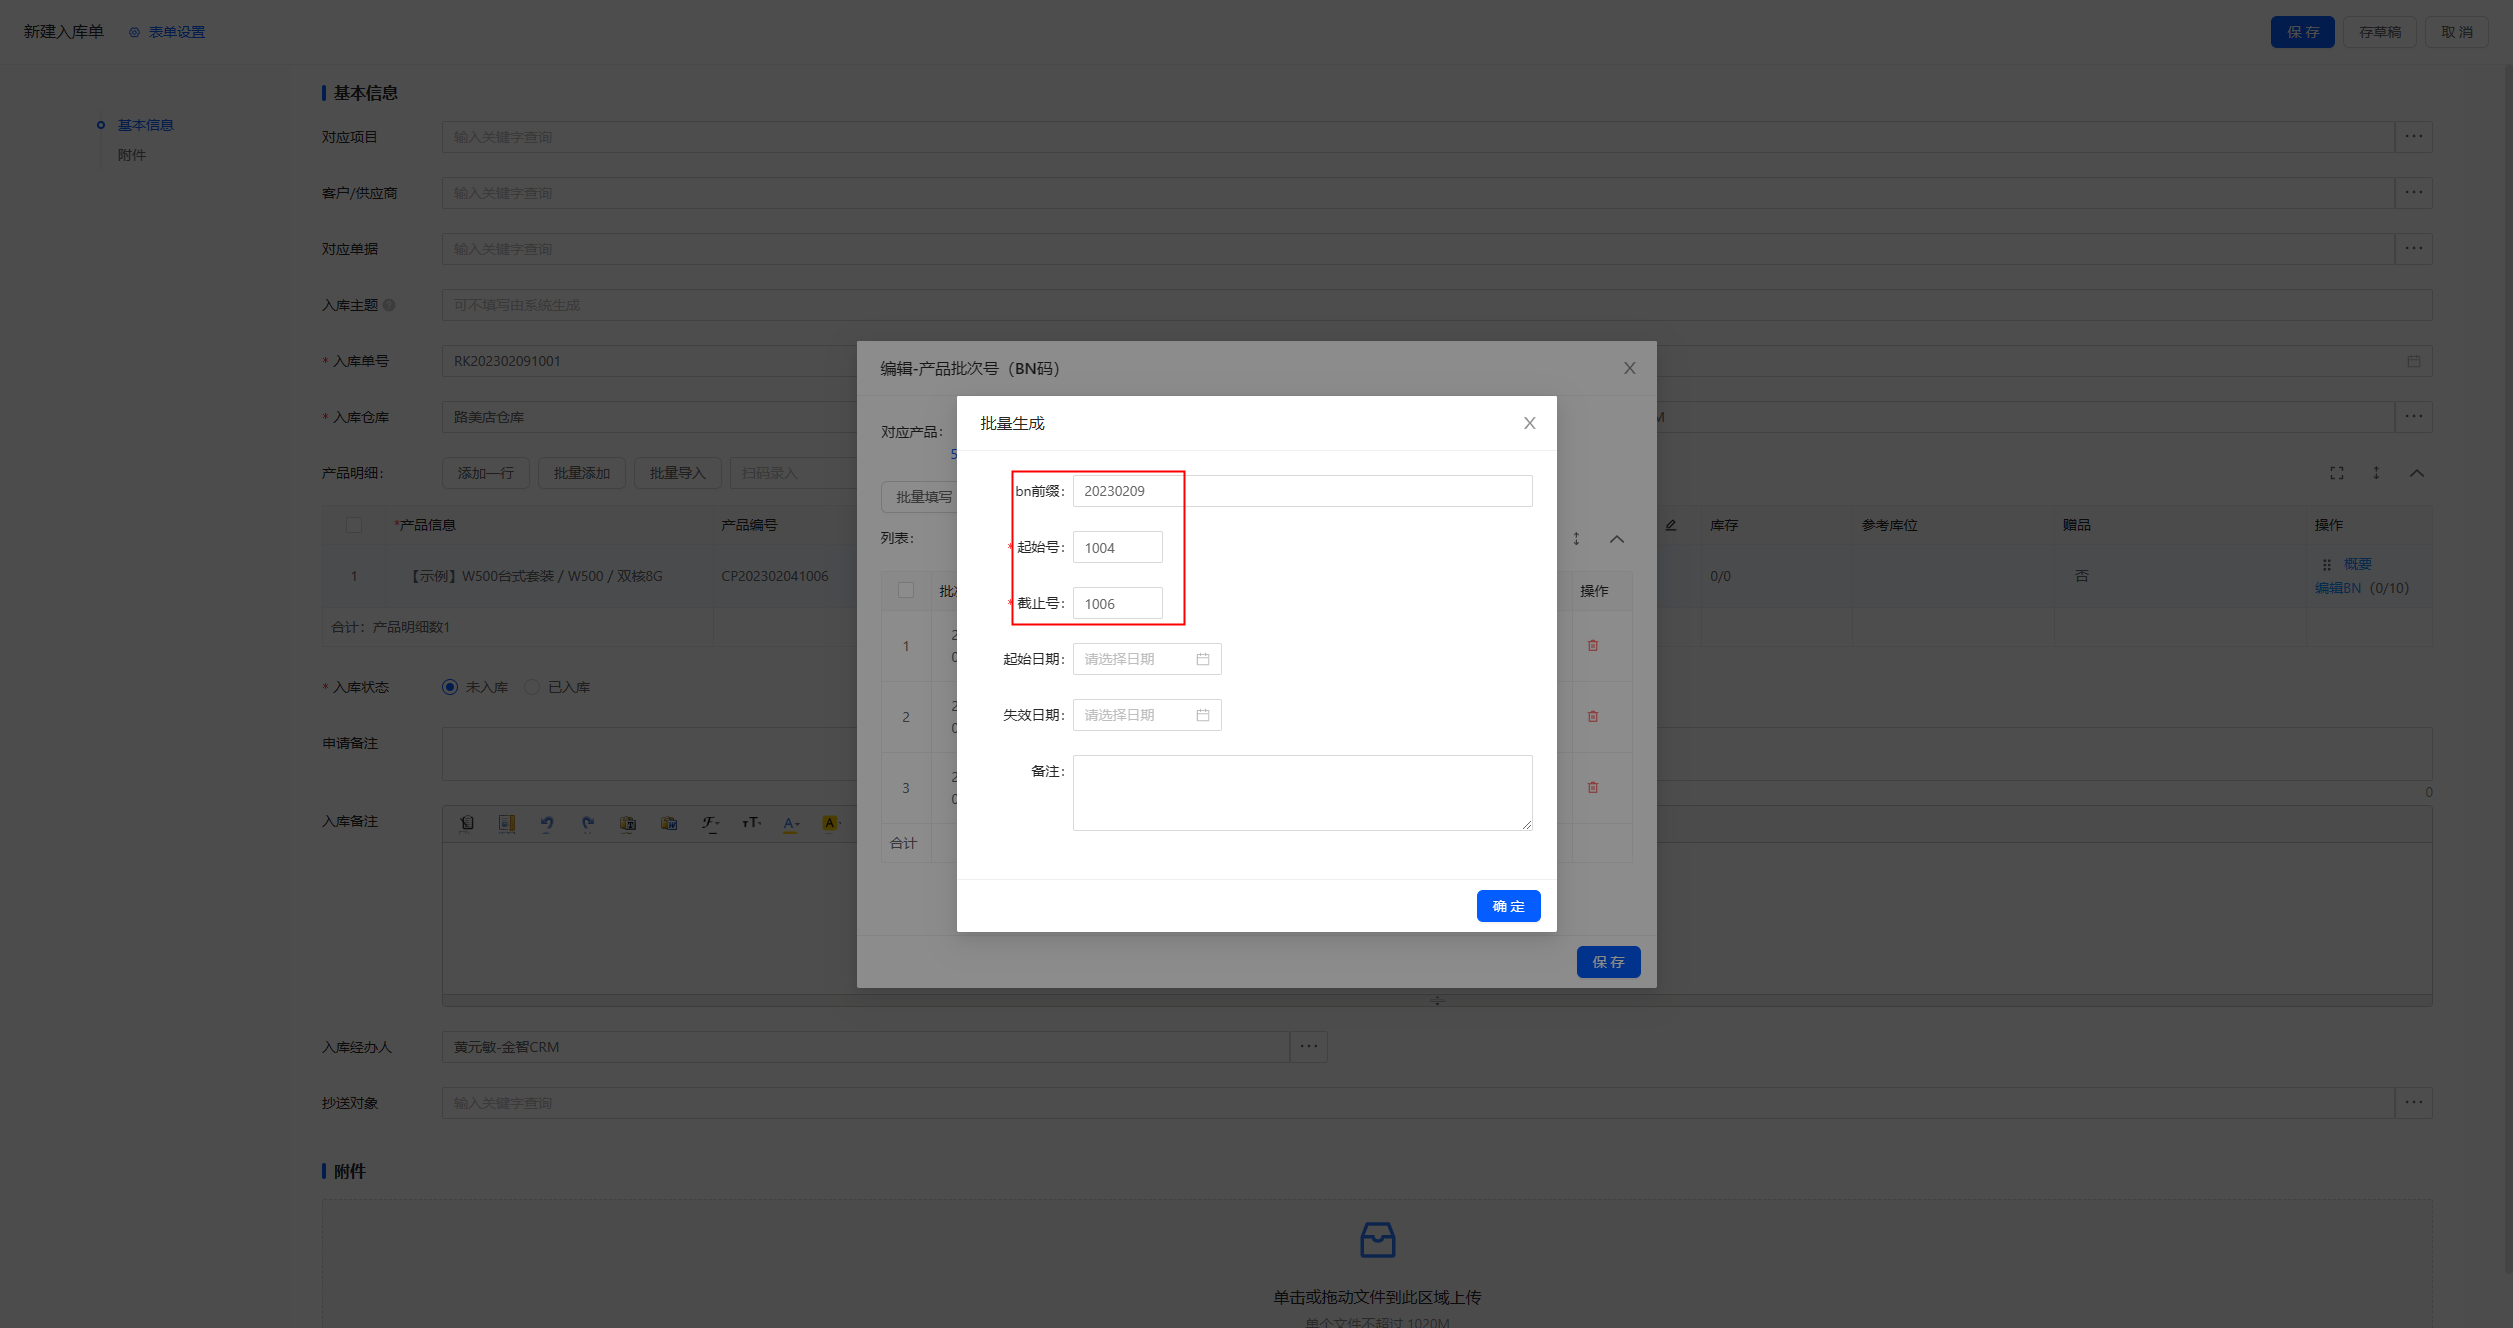Viewport: 2513px width, 1328px height.
Task: Open the 入库经办人 ellipsis picker
Action: [1309, 1047]
